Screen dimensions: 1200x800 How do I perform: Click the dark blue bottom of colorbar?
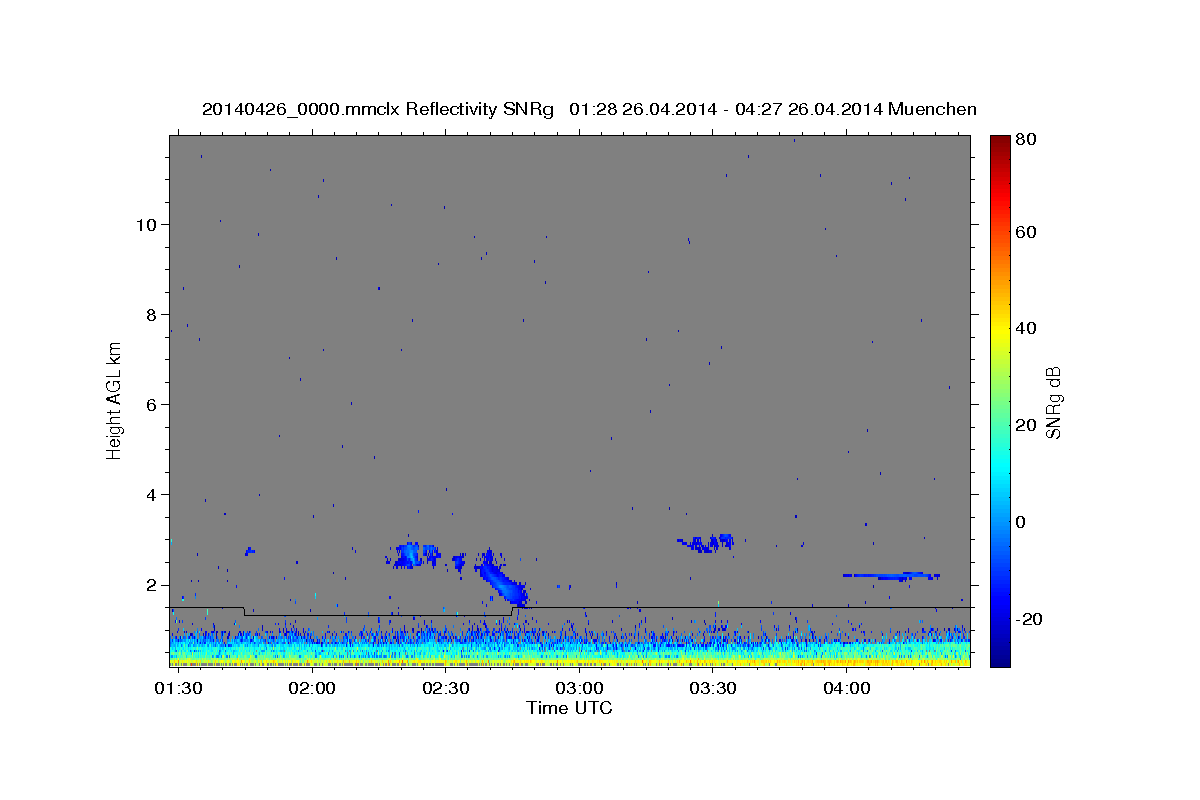[1000, 655]
